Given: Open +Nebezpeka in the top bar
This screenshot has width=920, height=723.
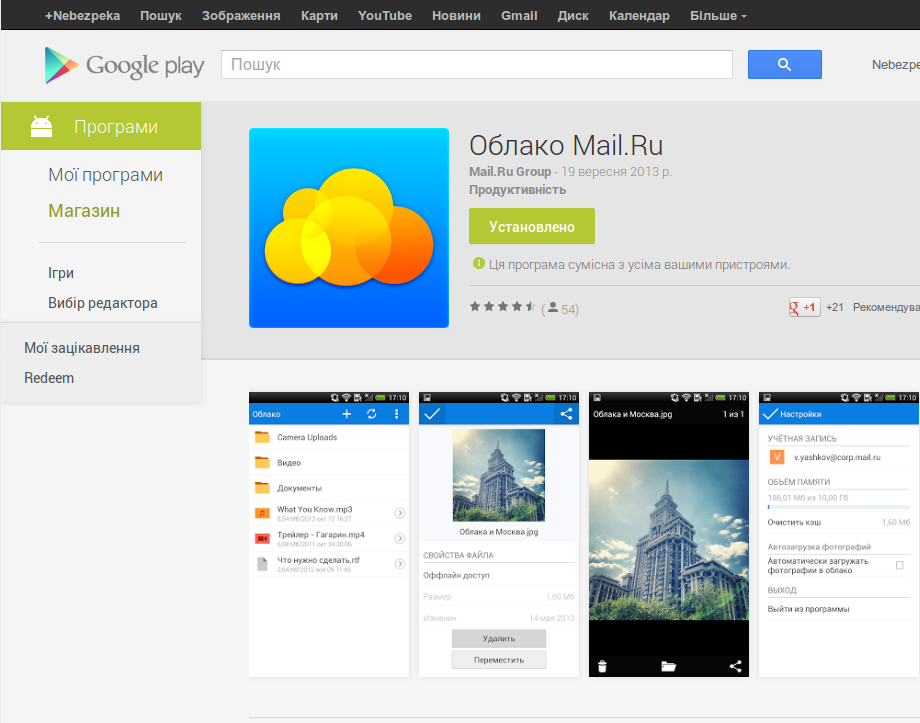Looking at the screenshot, I should coord(83,16).
